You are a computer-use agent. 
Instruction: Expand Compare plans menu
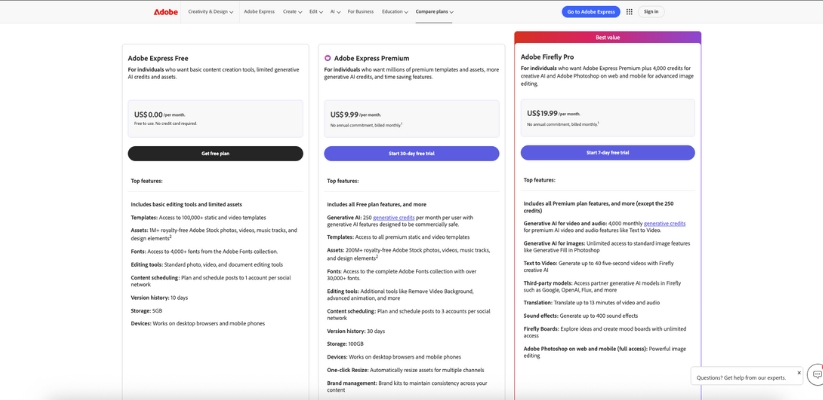pos(435,12)
